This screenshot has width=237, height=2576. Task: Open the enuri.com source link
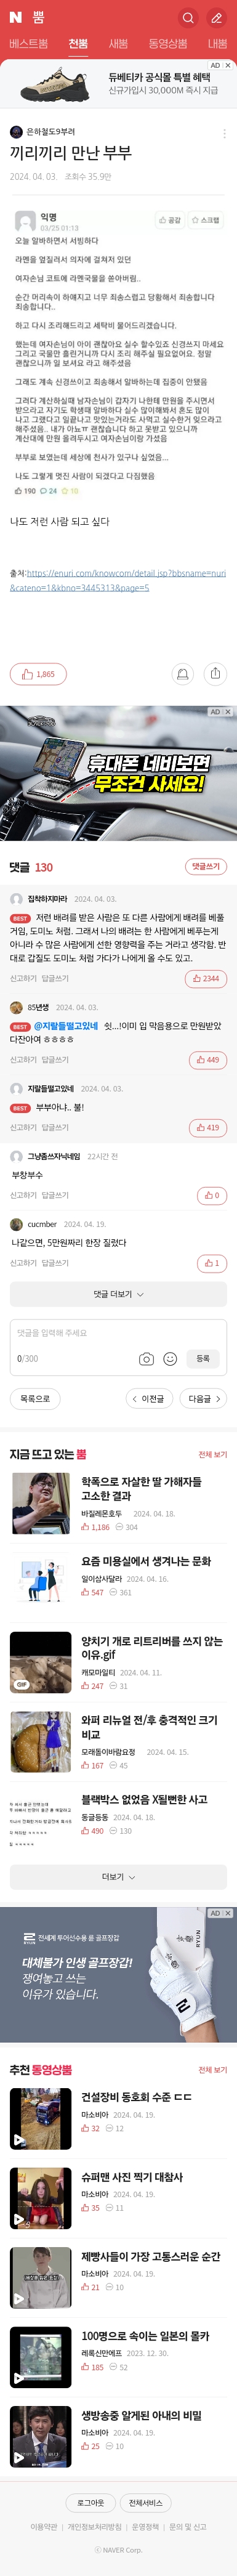[x=118, y=581]
